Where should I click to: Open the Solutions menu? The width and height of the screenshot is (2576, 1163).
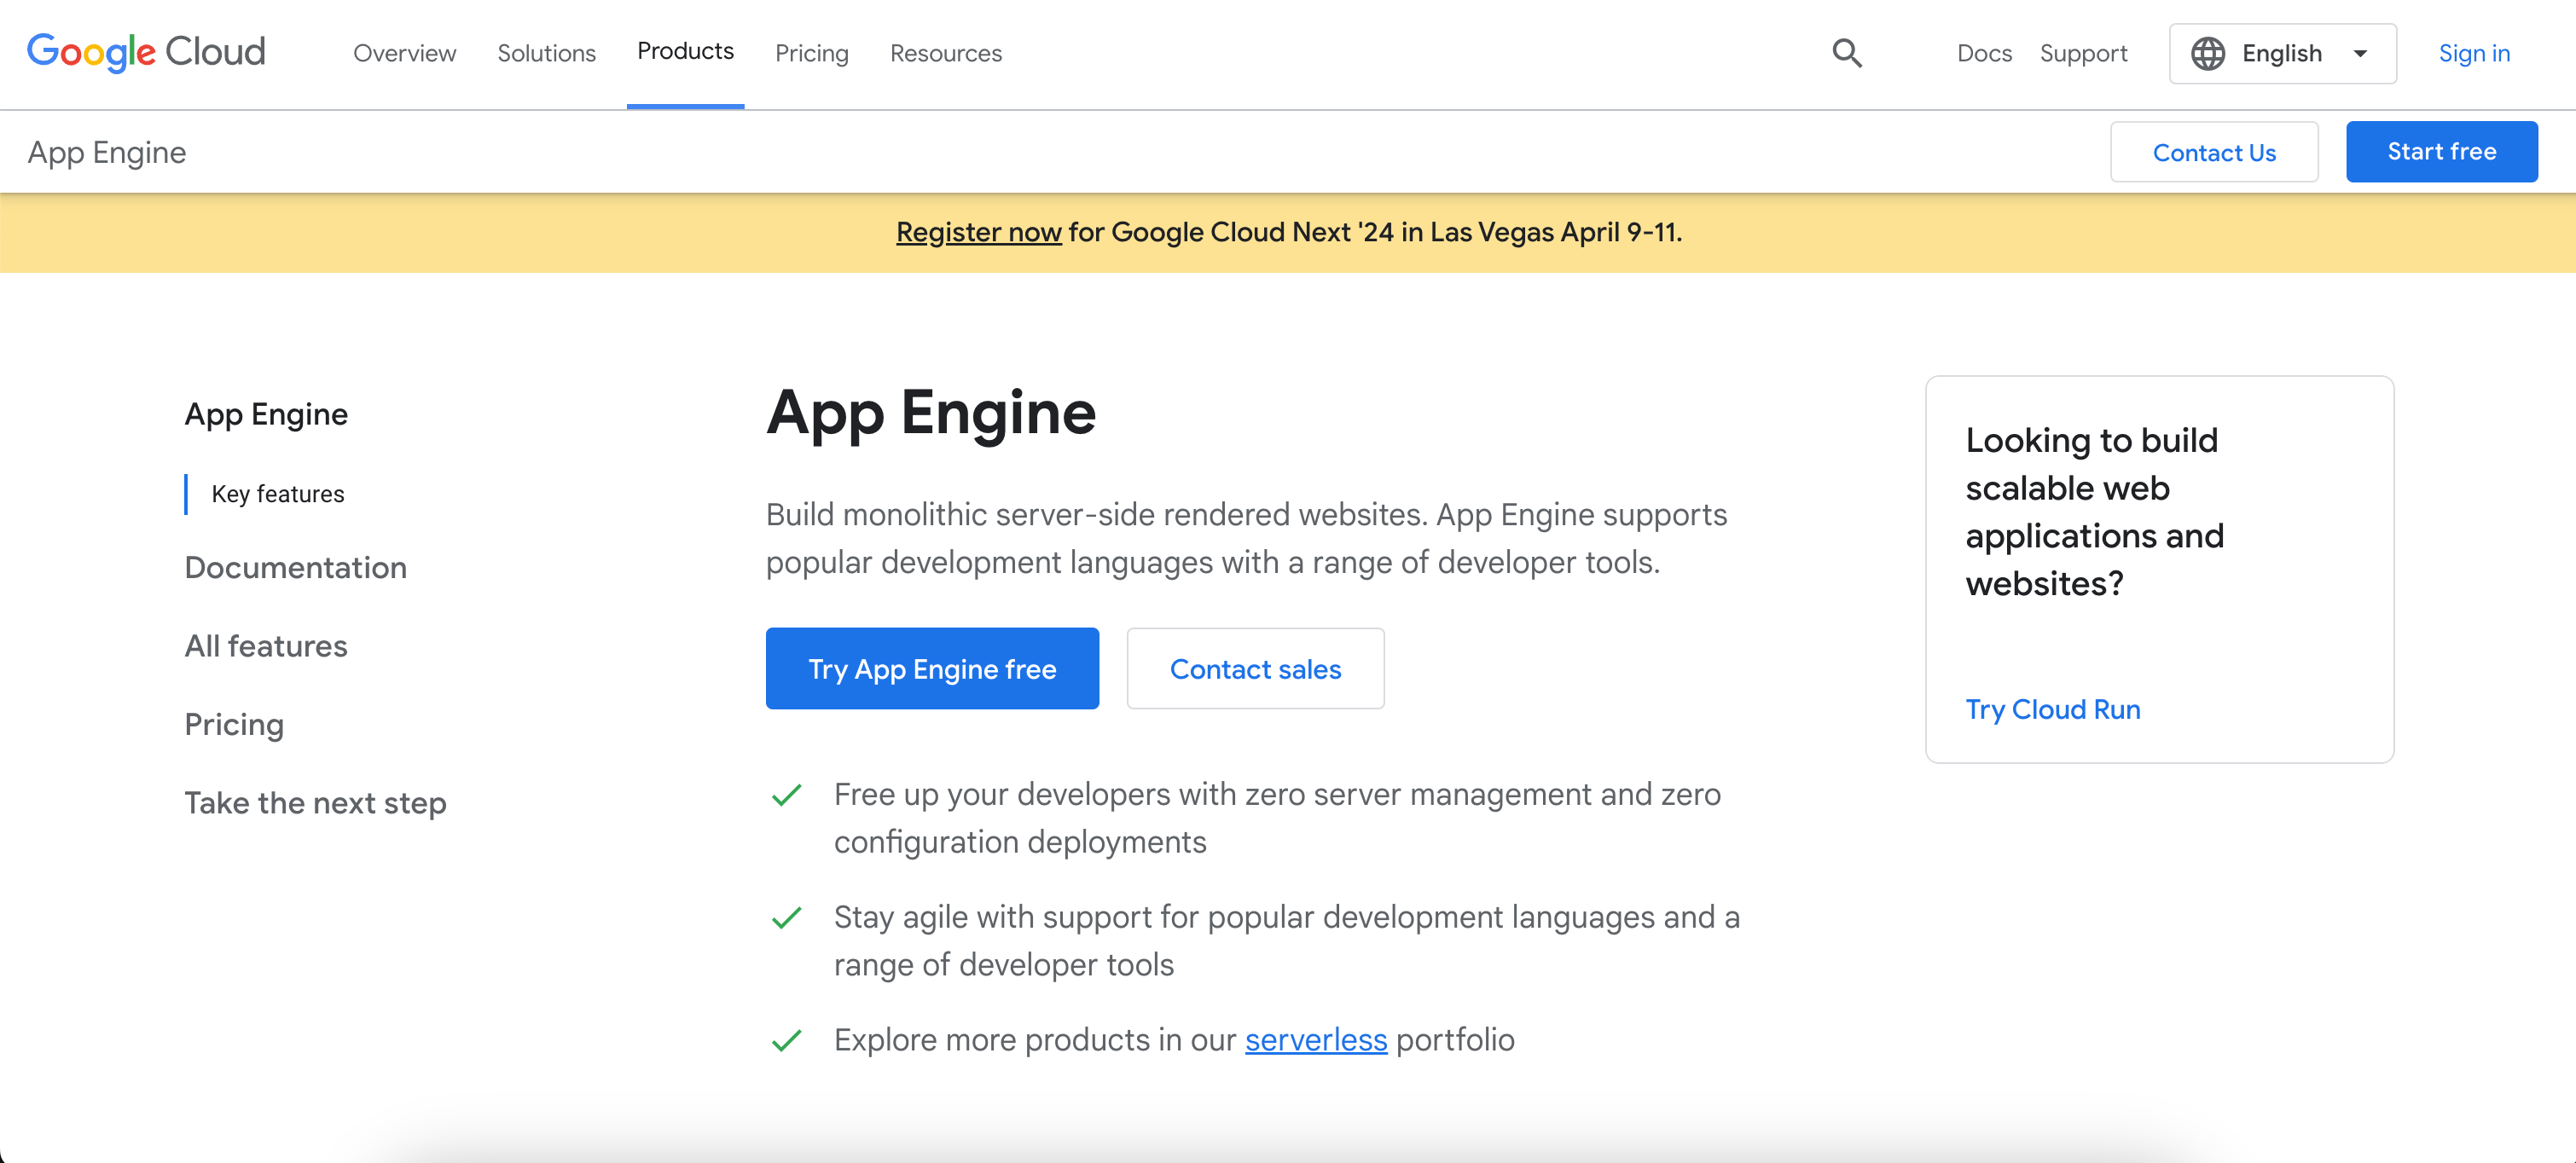[x=546, y=53]
